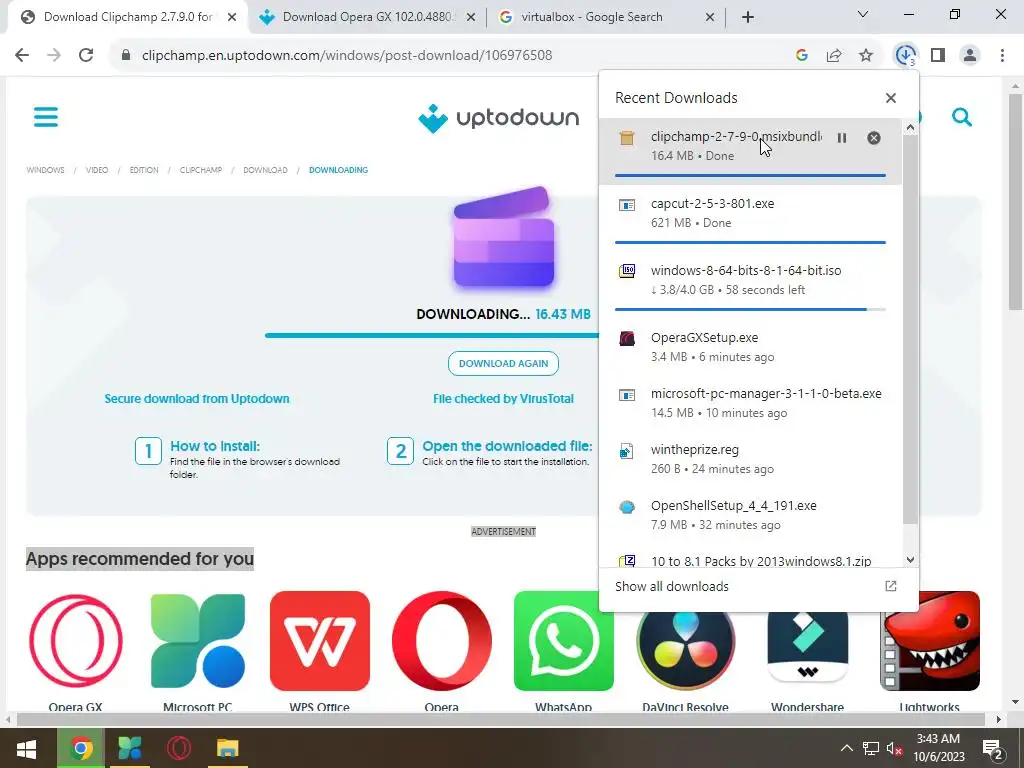Cancel the clipchamp msixbundle download
This screenshot has height=768, width=1024.
point(874,138)
